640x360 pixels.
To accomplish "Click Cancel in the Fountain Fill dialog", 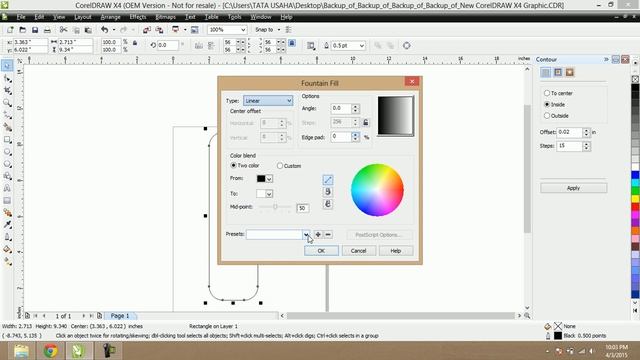I will (x=358, y=251).
